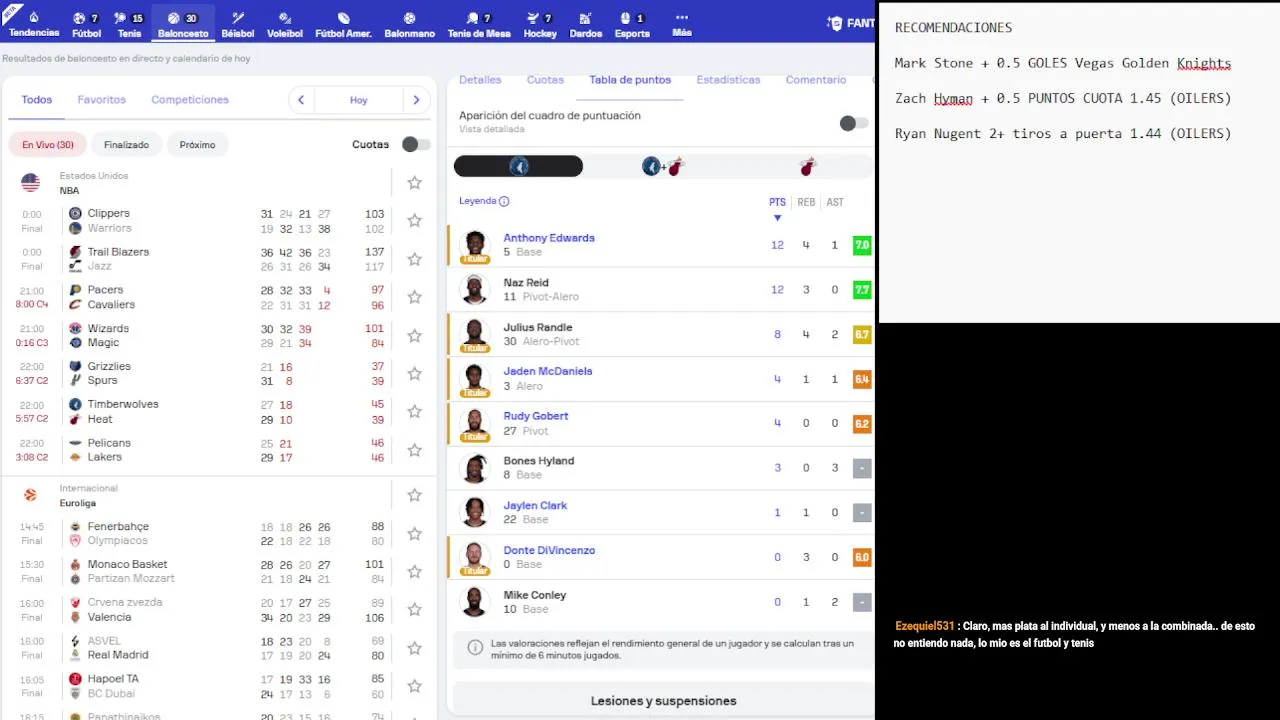
Task: Open Rudy Gobert player profile
Action: (536, 416)
